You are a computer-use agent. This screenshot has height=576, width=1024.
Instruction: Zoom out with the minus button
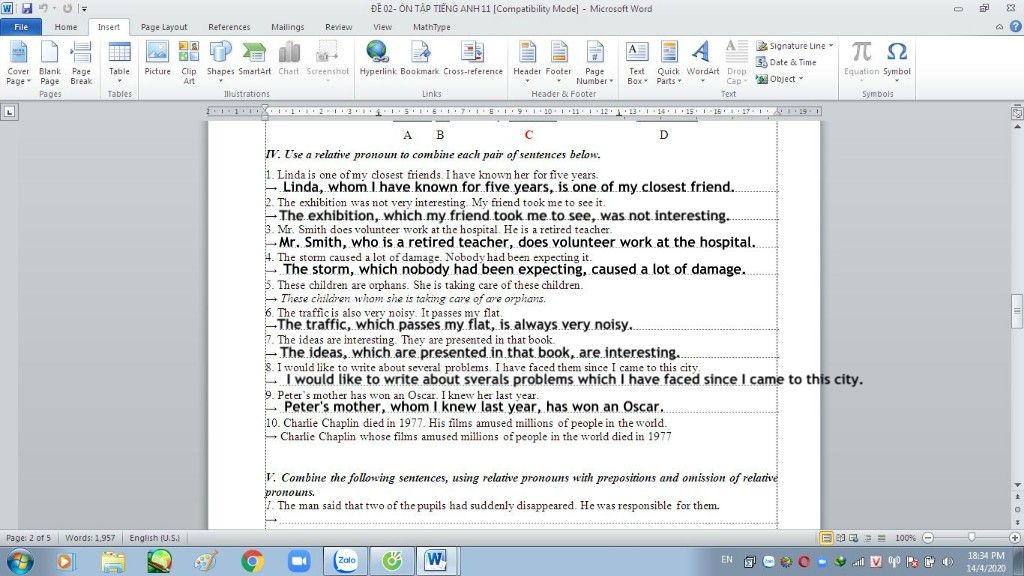[x=928, y=538]
